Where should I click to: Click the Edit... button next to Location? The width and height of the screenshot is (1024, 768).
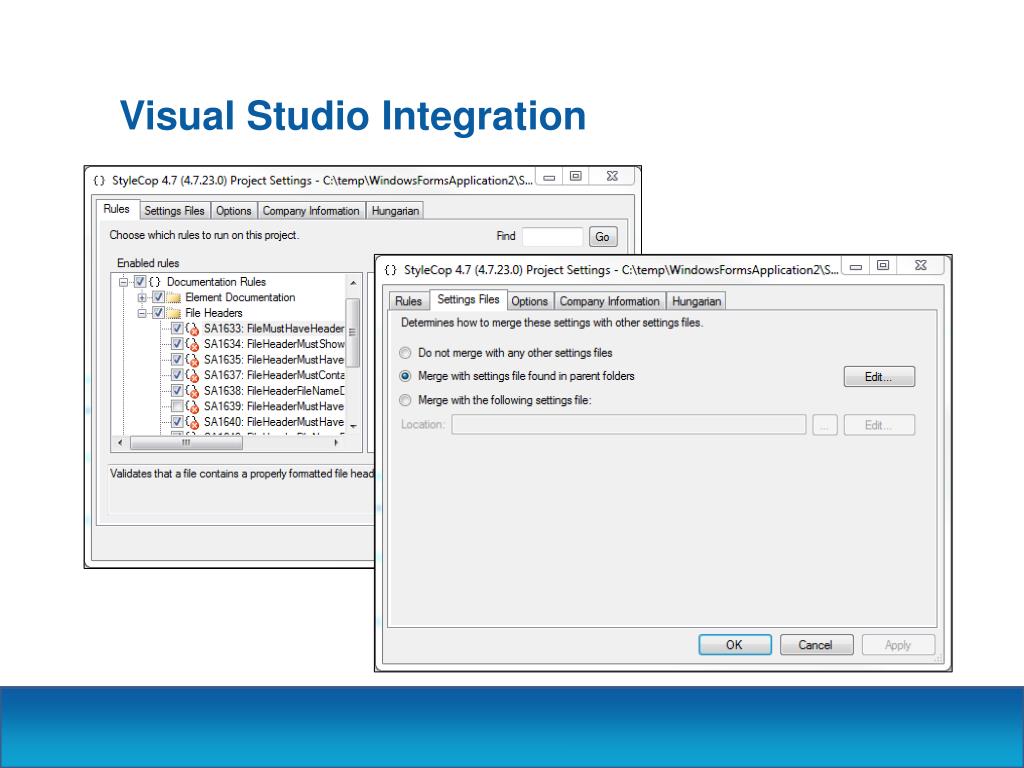[879, 425]
